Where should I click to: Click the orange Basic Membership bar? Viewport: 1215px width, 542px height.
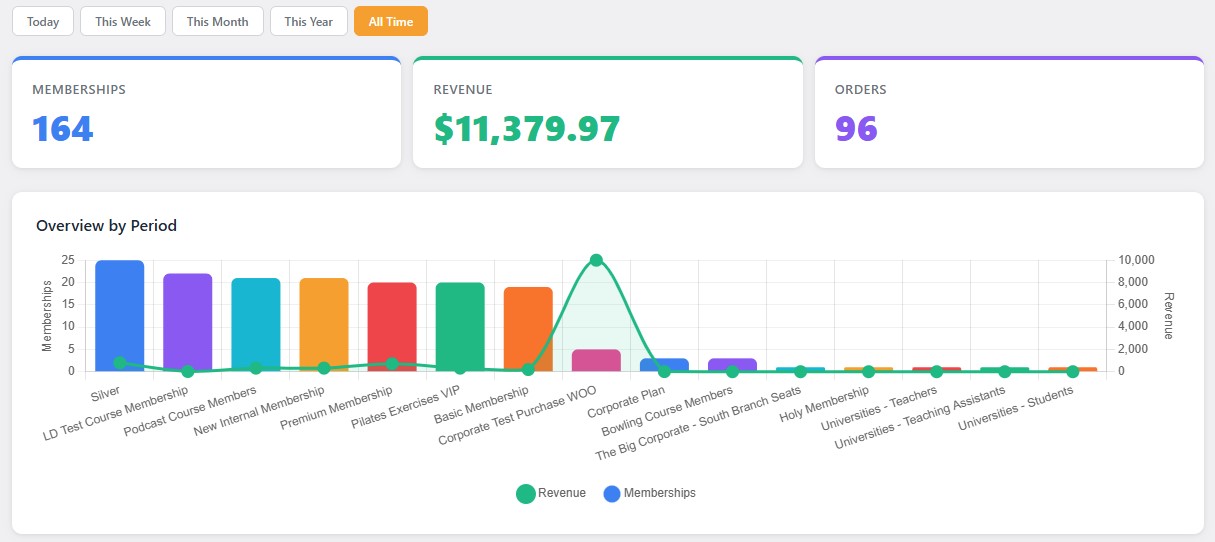(x=528, y=325)
